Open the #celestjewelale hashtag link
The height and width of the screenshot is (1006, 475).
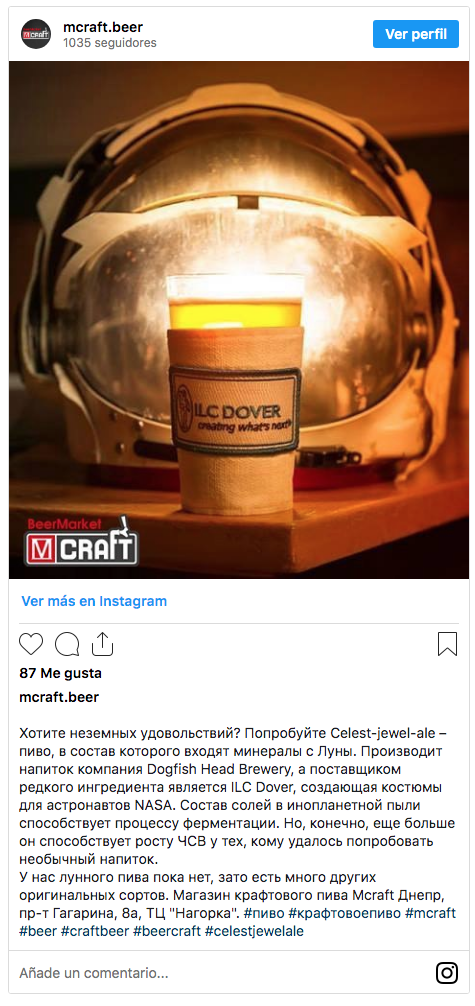[x=254, y=931]
